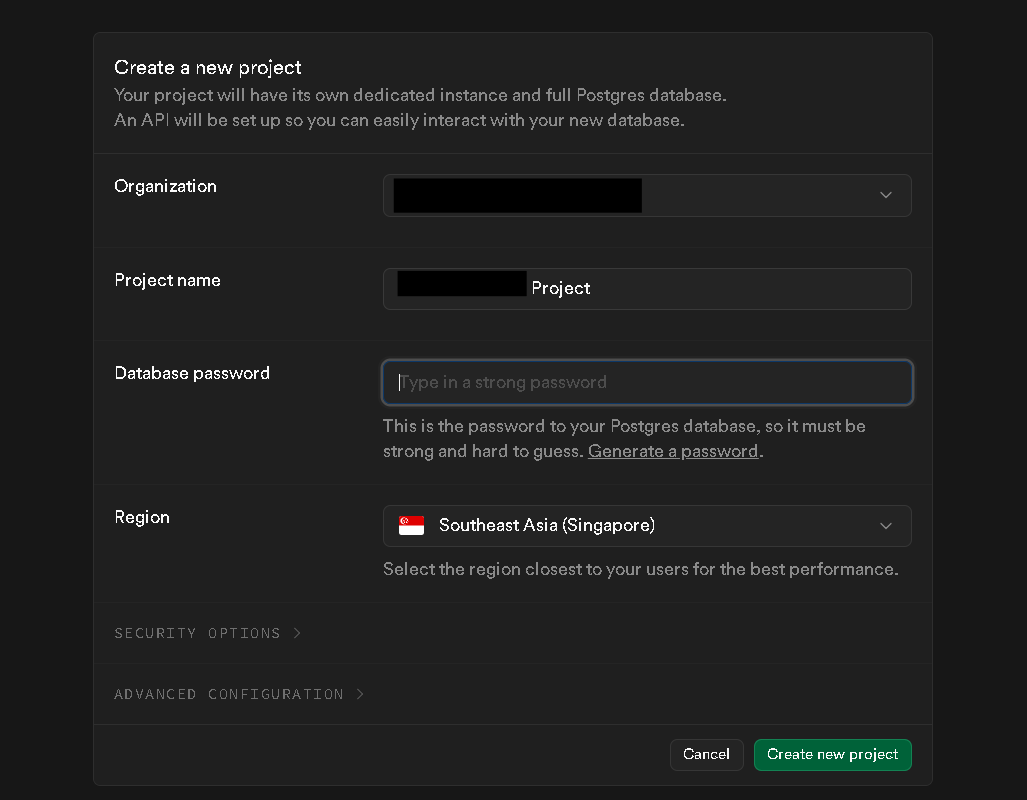The width and height of the screenshot is (1027, 800).
Task: Click the Singapore flag icon
Action: coord(411,526)
